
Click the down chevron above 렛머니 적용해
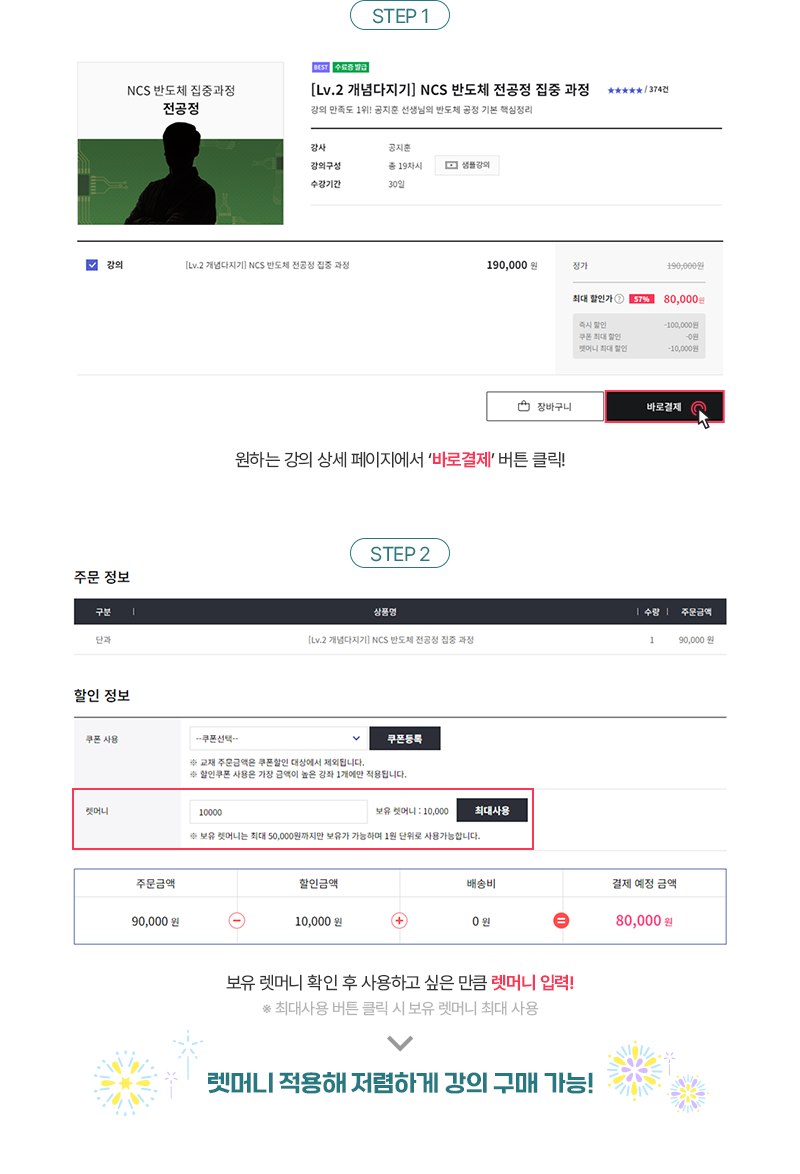[400, 1042]
